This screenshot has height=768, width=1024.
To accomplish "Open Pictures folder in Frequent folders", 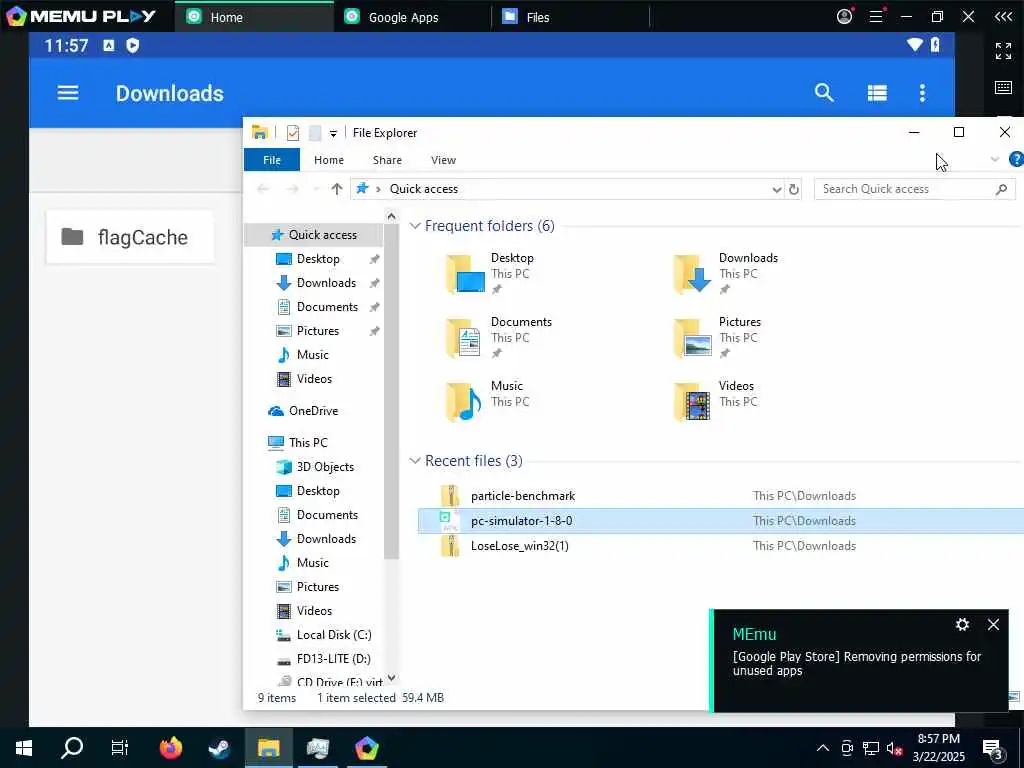I will click(717, 338).
